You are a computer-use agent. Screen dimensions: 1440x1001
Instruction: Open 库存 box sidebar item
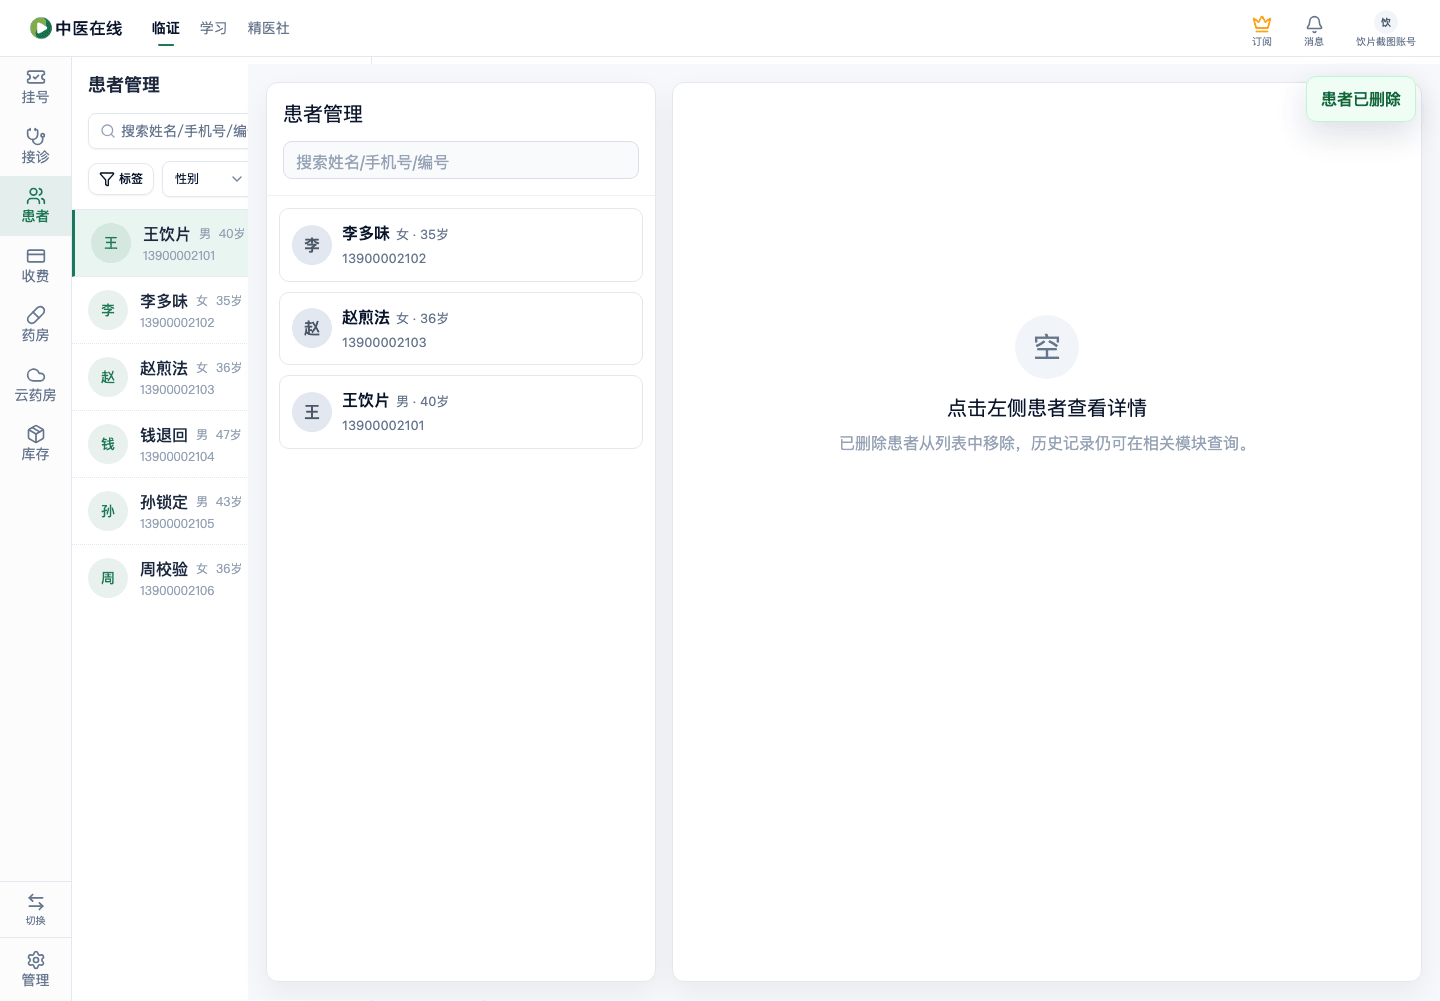click(36, 444)
